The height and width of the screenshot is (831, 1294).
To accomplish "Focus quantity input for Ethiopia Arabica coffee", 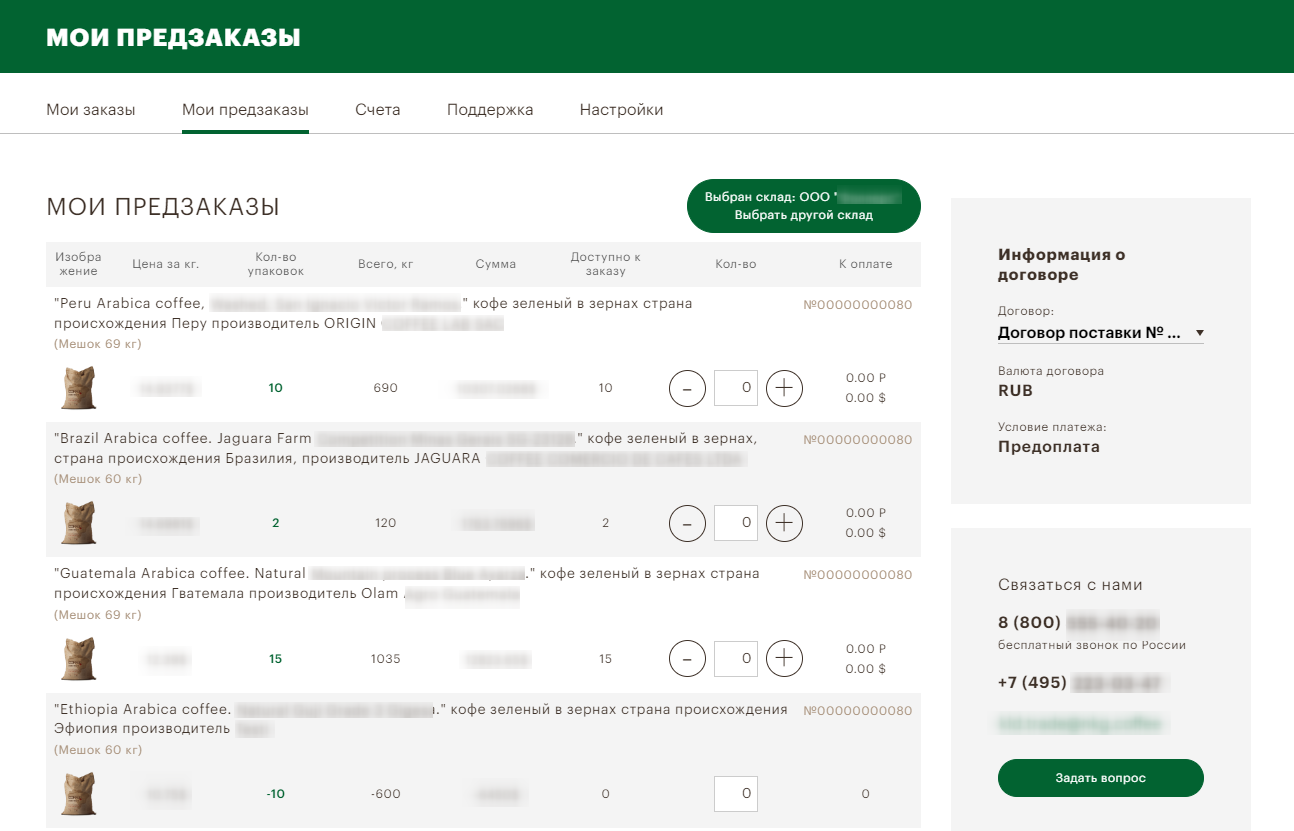I will click(735, 794).
